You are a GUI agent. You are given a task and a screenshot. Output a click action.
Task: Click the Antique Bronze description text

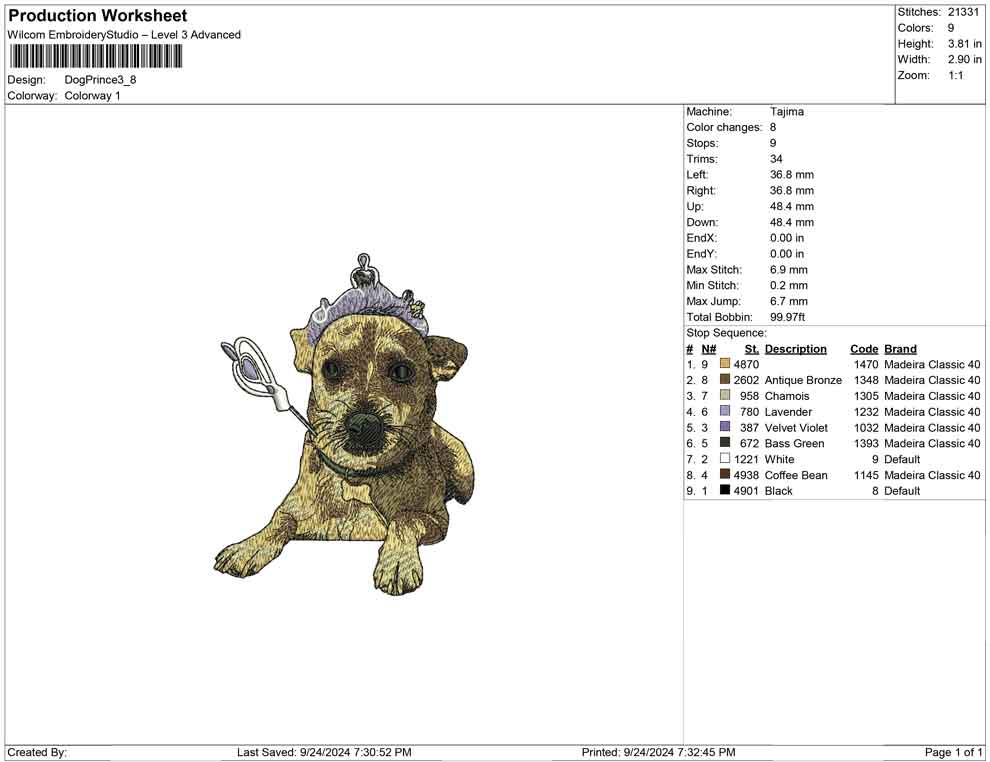point(803,380)
